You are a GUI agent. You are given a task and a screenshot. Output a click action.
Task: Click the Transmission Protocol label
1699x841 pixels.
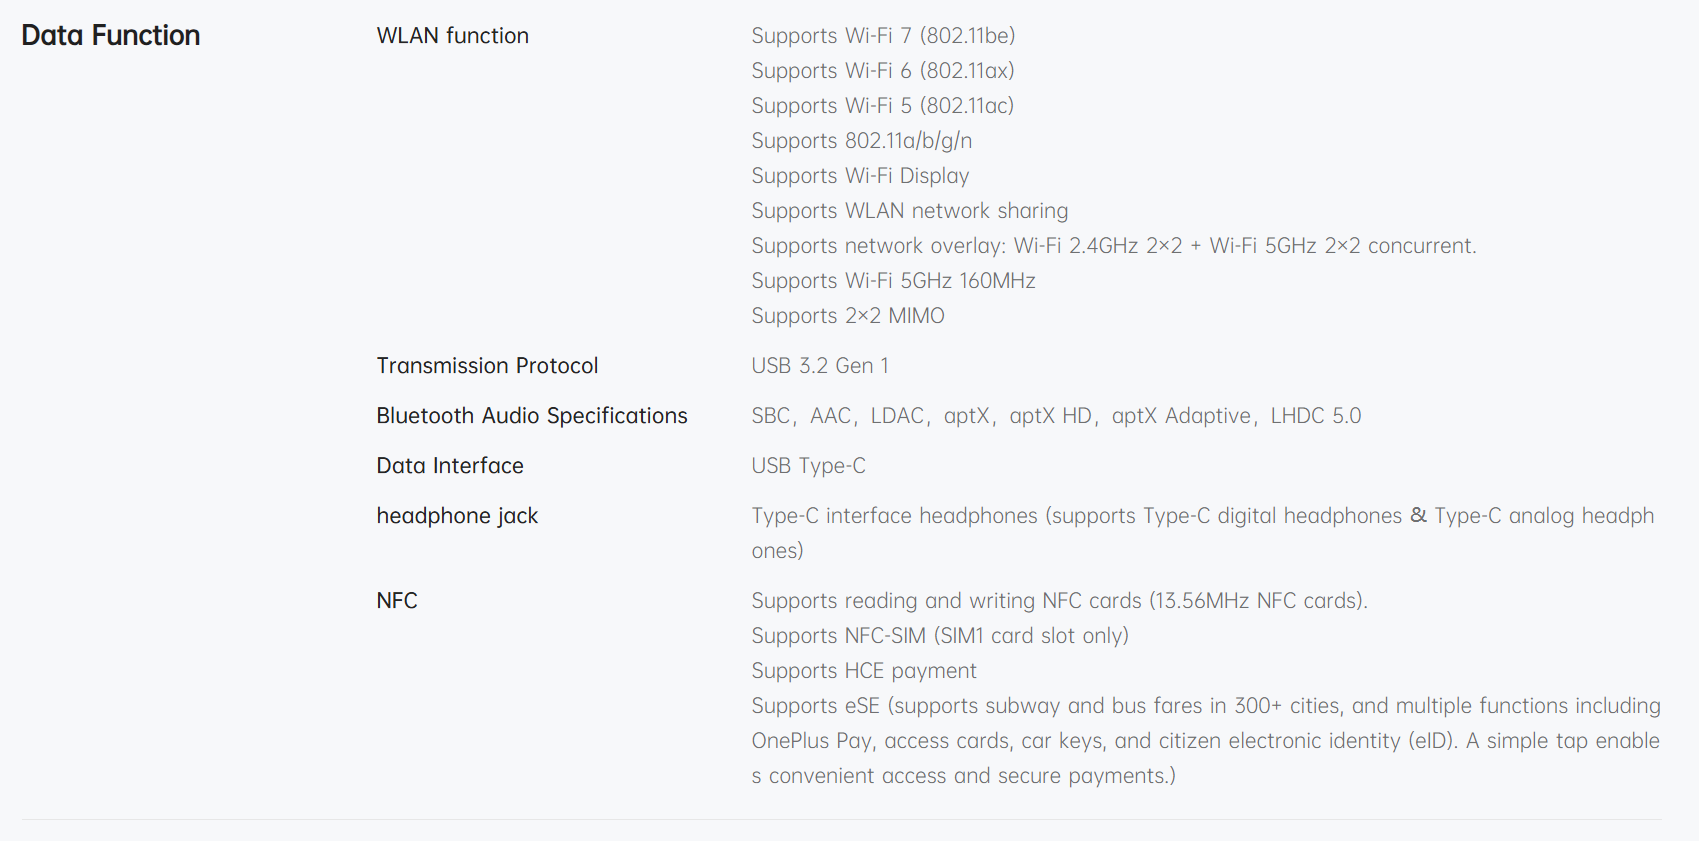(x=487, y=366)
